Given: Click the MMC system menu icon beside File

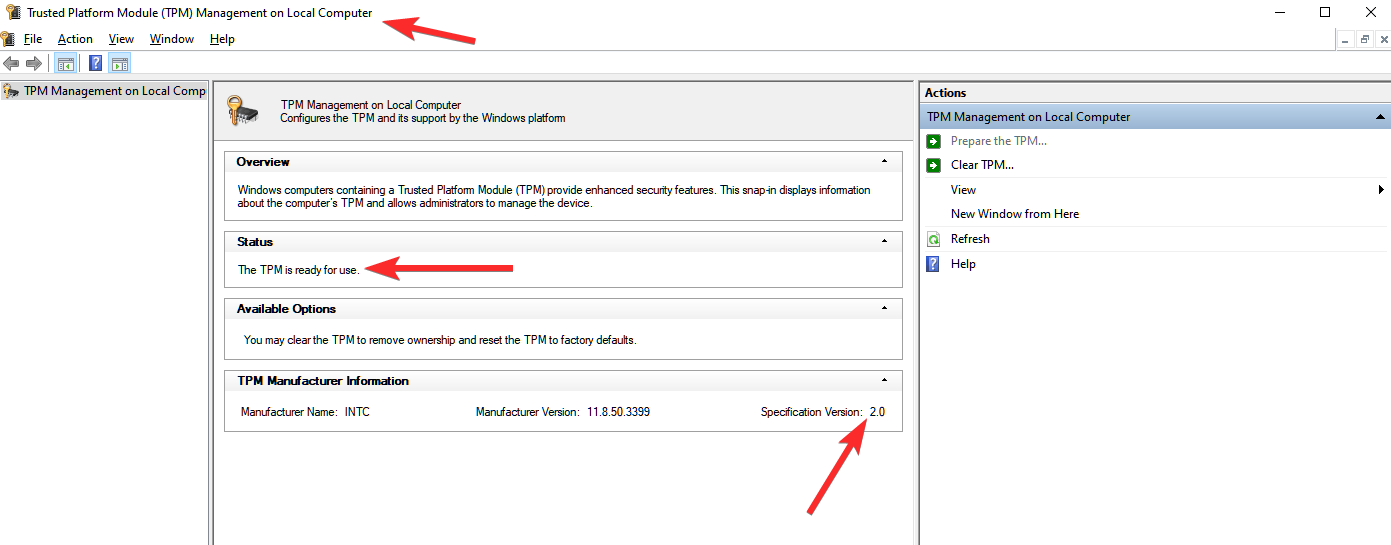Looking at the screenshot, I should point(8,39).
